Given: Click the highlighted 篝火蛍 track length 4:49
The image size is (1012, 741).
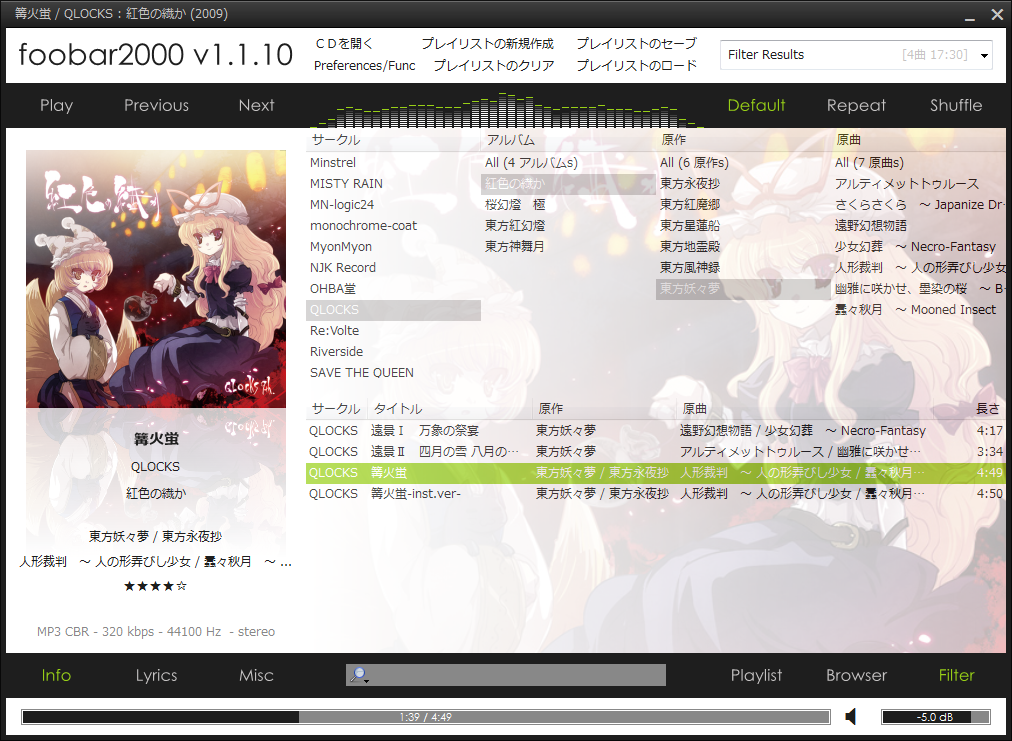Looking at the screenshot, I should point(989,472).
